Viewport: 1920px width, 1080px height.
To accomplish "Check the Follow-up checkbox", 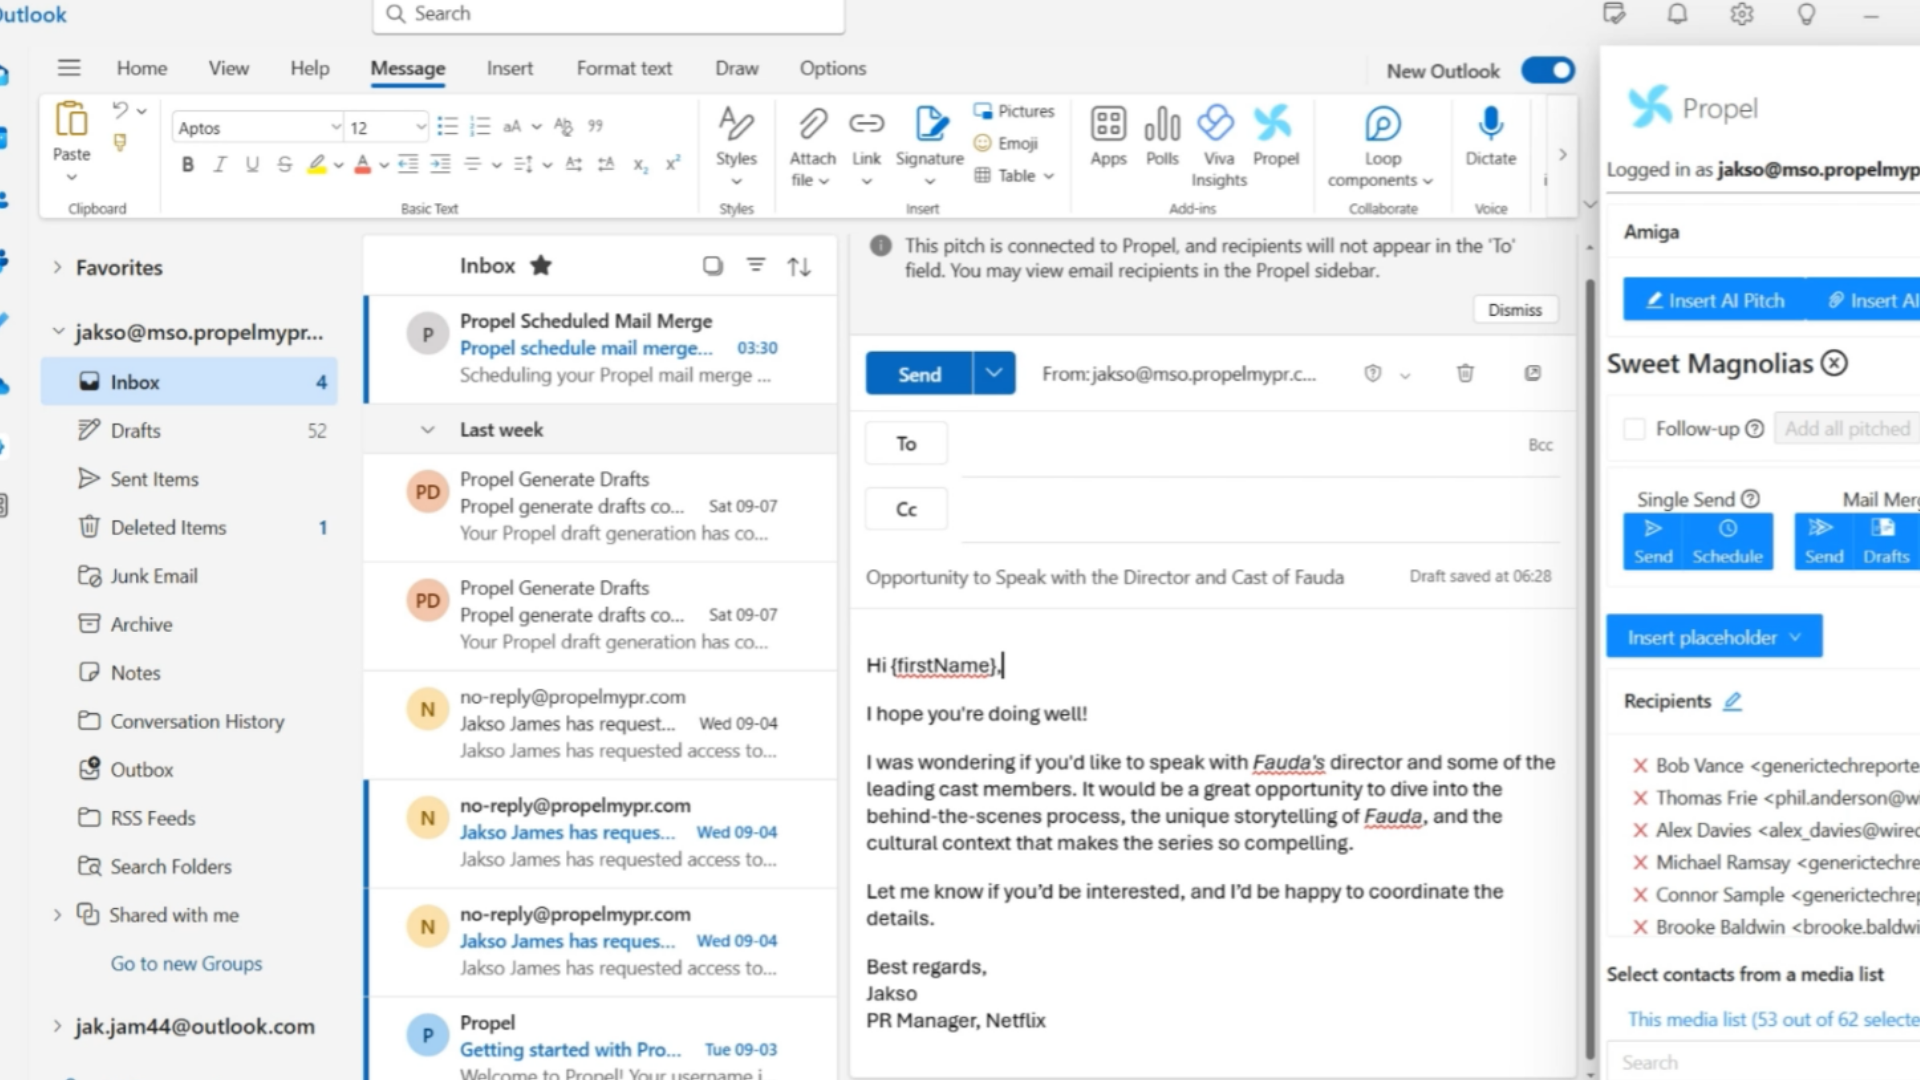I will point(1634,429).
